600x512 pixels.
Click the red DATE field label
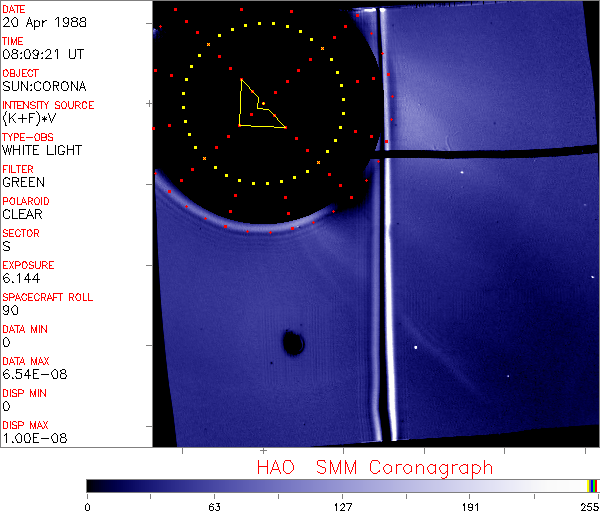[15, 9]
